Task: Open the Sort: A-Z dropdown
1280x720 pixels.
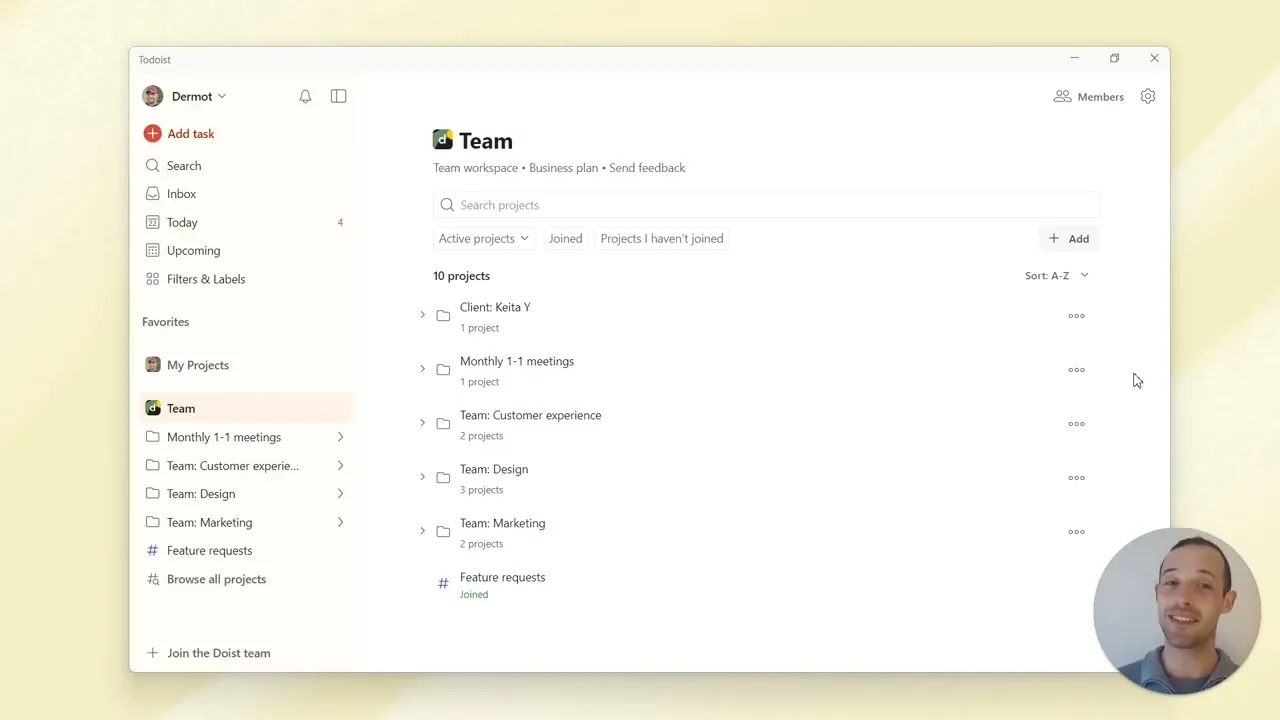Action: 1056,276
